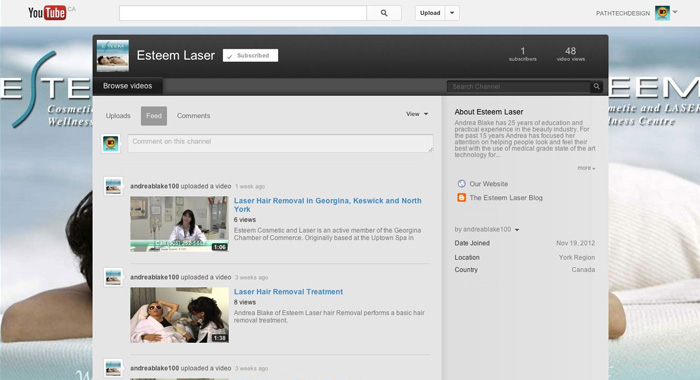Click the '48 video views' count

[571, 54]
